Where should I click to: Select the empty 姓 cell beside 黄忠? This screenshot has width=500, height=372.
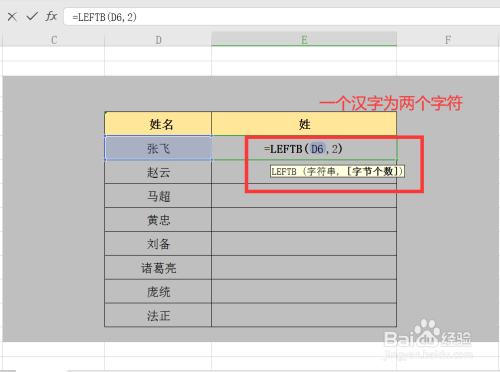coord(304,220)
